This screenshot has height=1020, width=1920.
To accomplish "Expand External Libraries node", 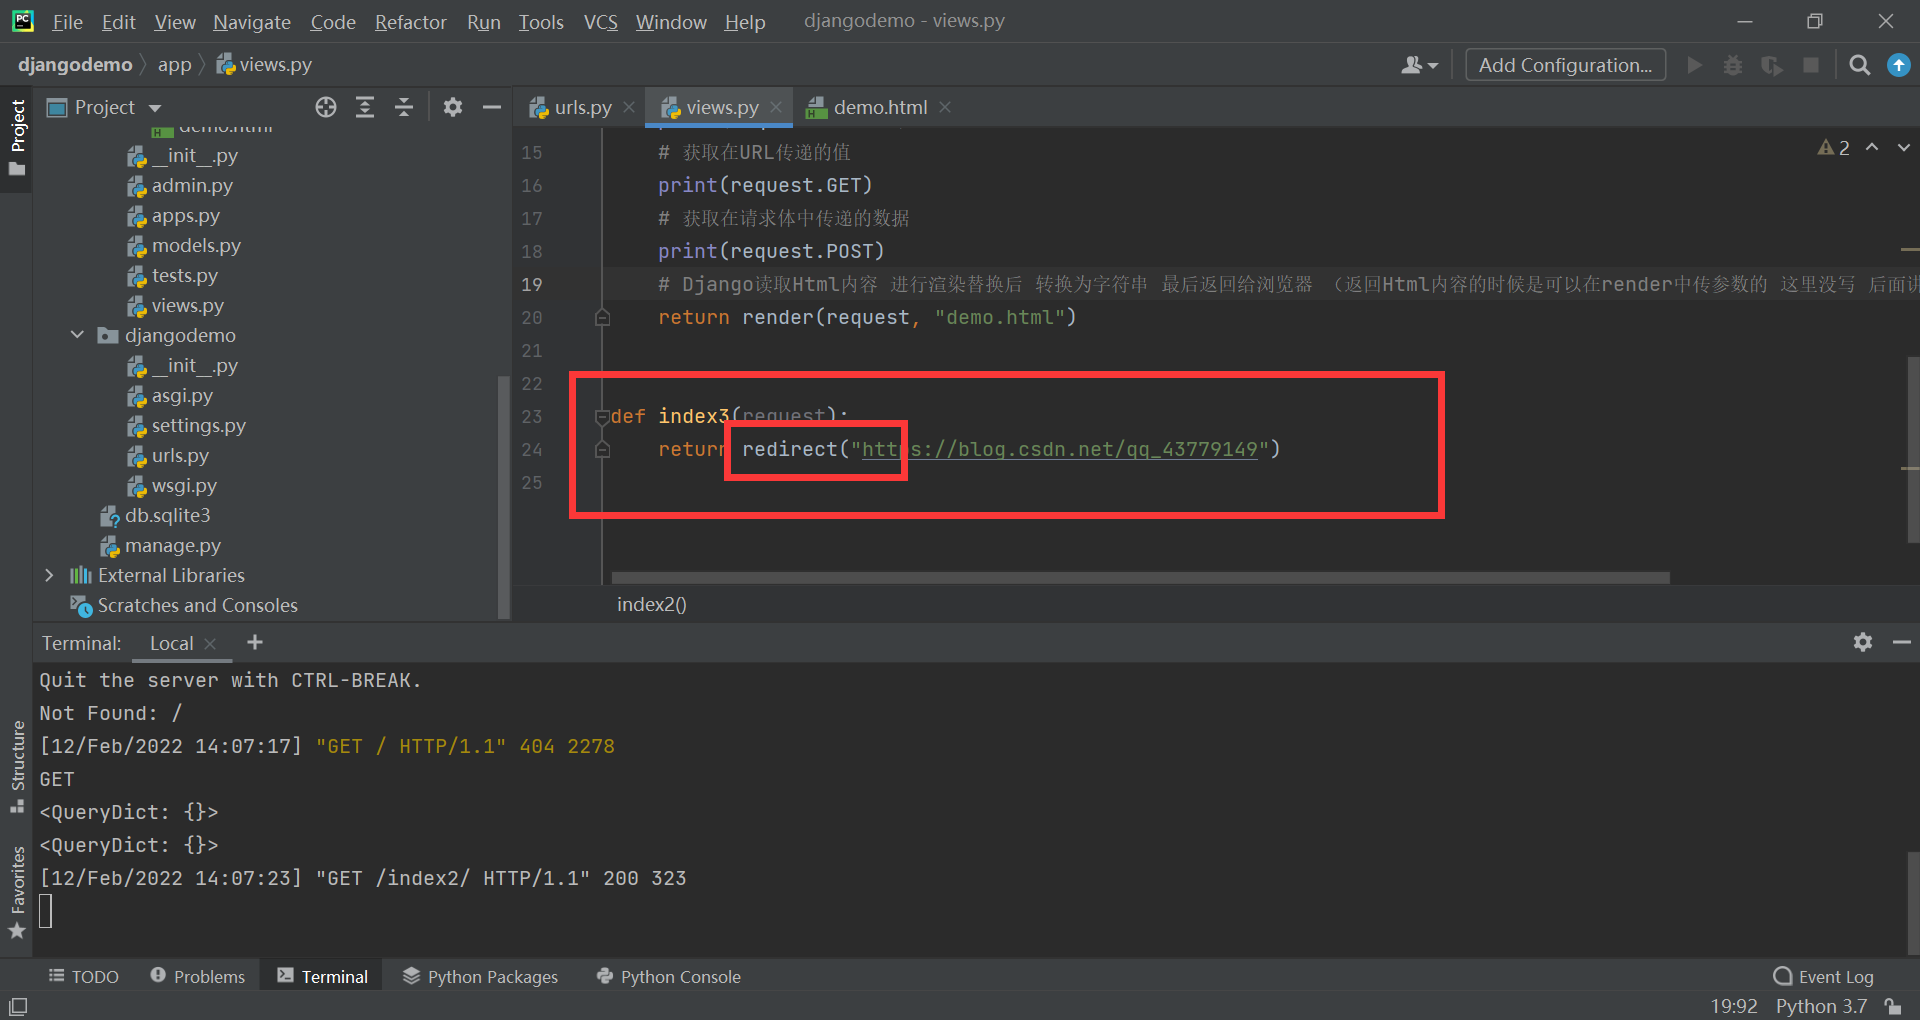I will (x=49, y=575).
